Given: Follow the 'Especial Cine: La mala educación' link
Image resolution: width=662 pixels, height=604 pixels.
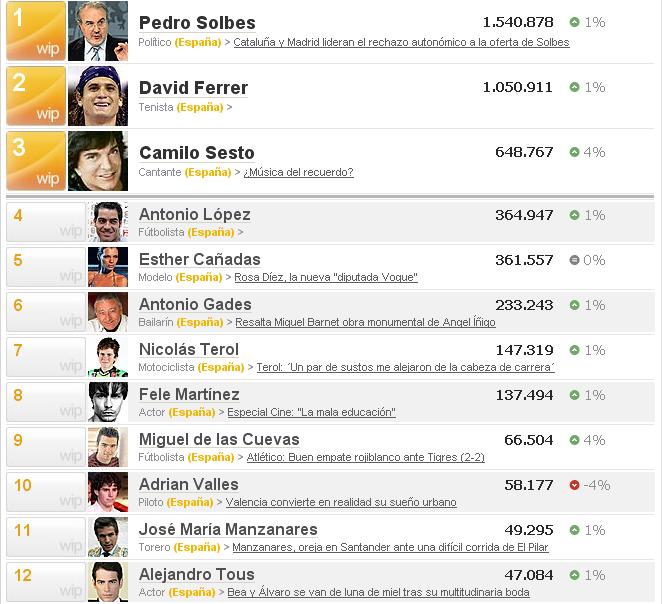Looking at the screenshot, I should point(311,412).
